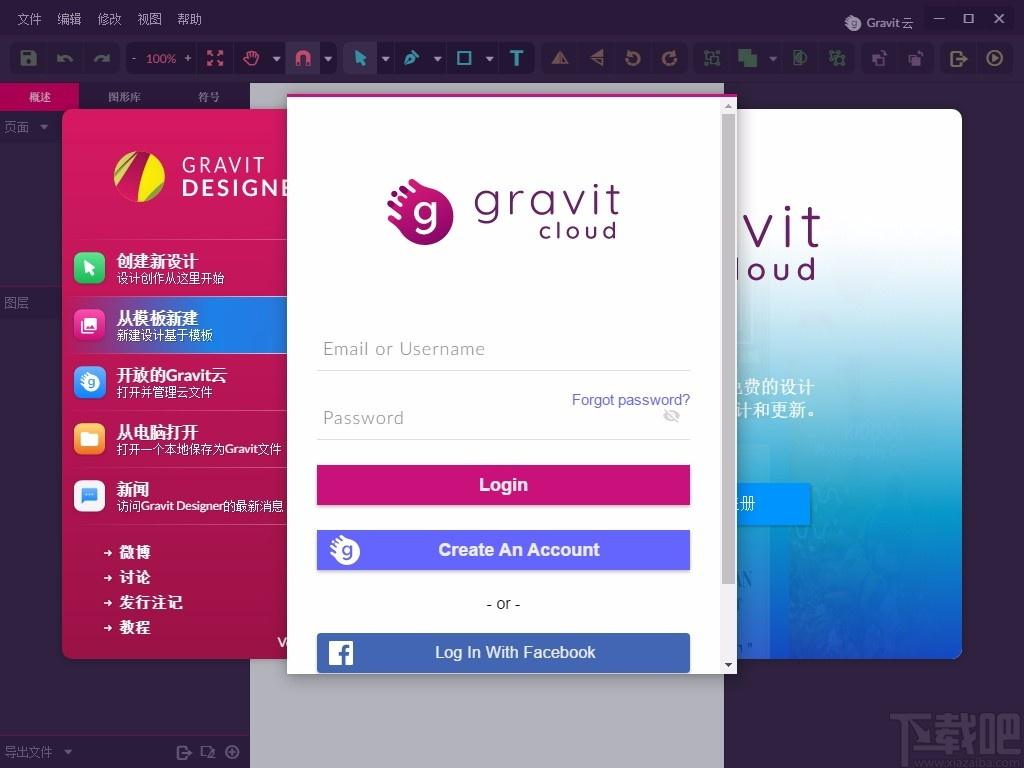This screenshot has height=768, width=1024.
Task: Expand Pen tool options dropdown
Action: point(438,59)
